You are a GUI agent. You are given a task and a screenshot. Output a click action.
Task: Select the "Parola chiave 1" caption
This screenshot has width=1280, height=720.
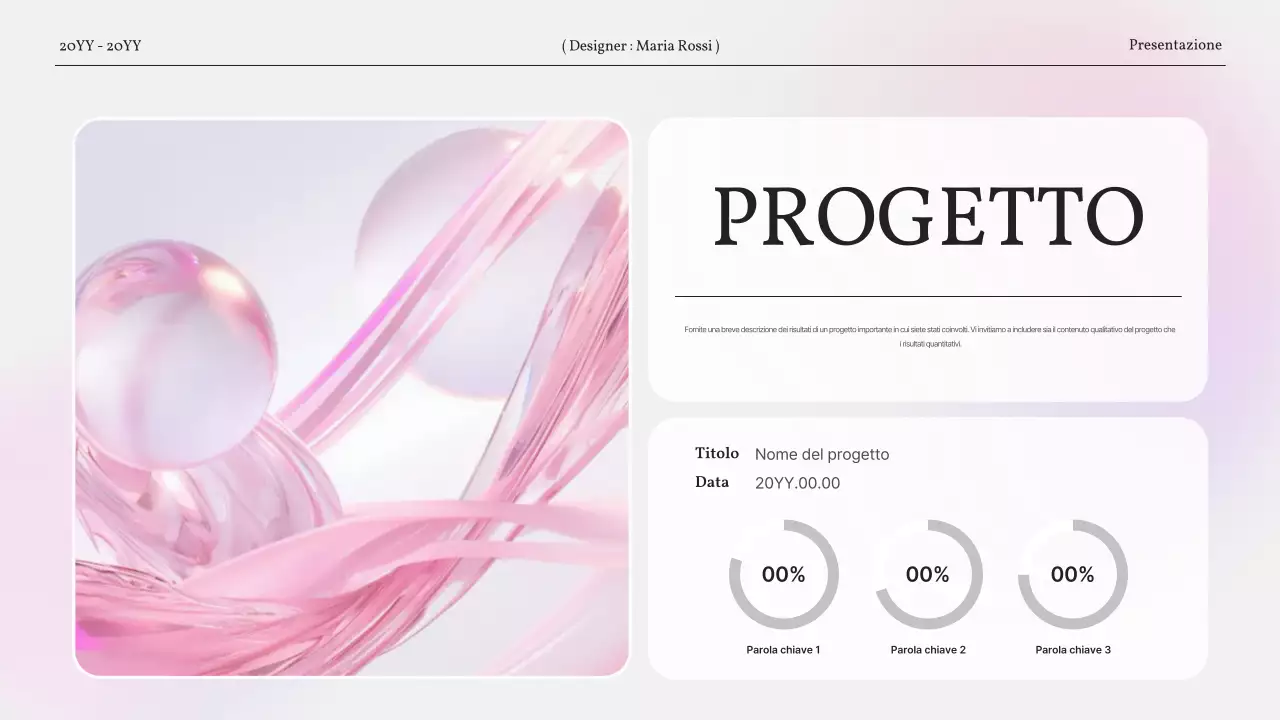pos(783,650)
